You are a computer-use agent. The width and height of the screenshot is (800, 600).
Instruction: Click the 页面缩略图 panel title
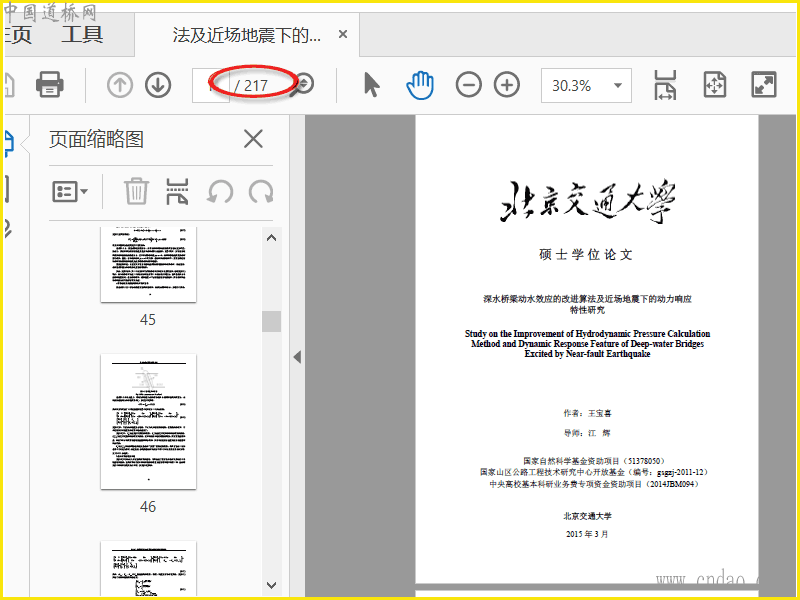96,139
